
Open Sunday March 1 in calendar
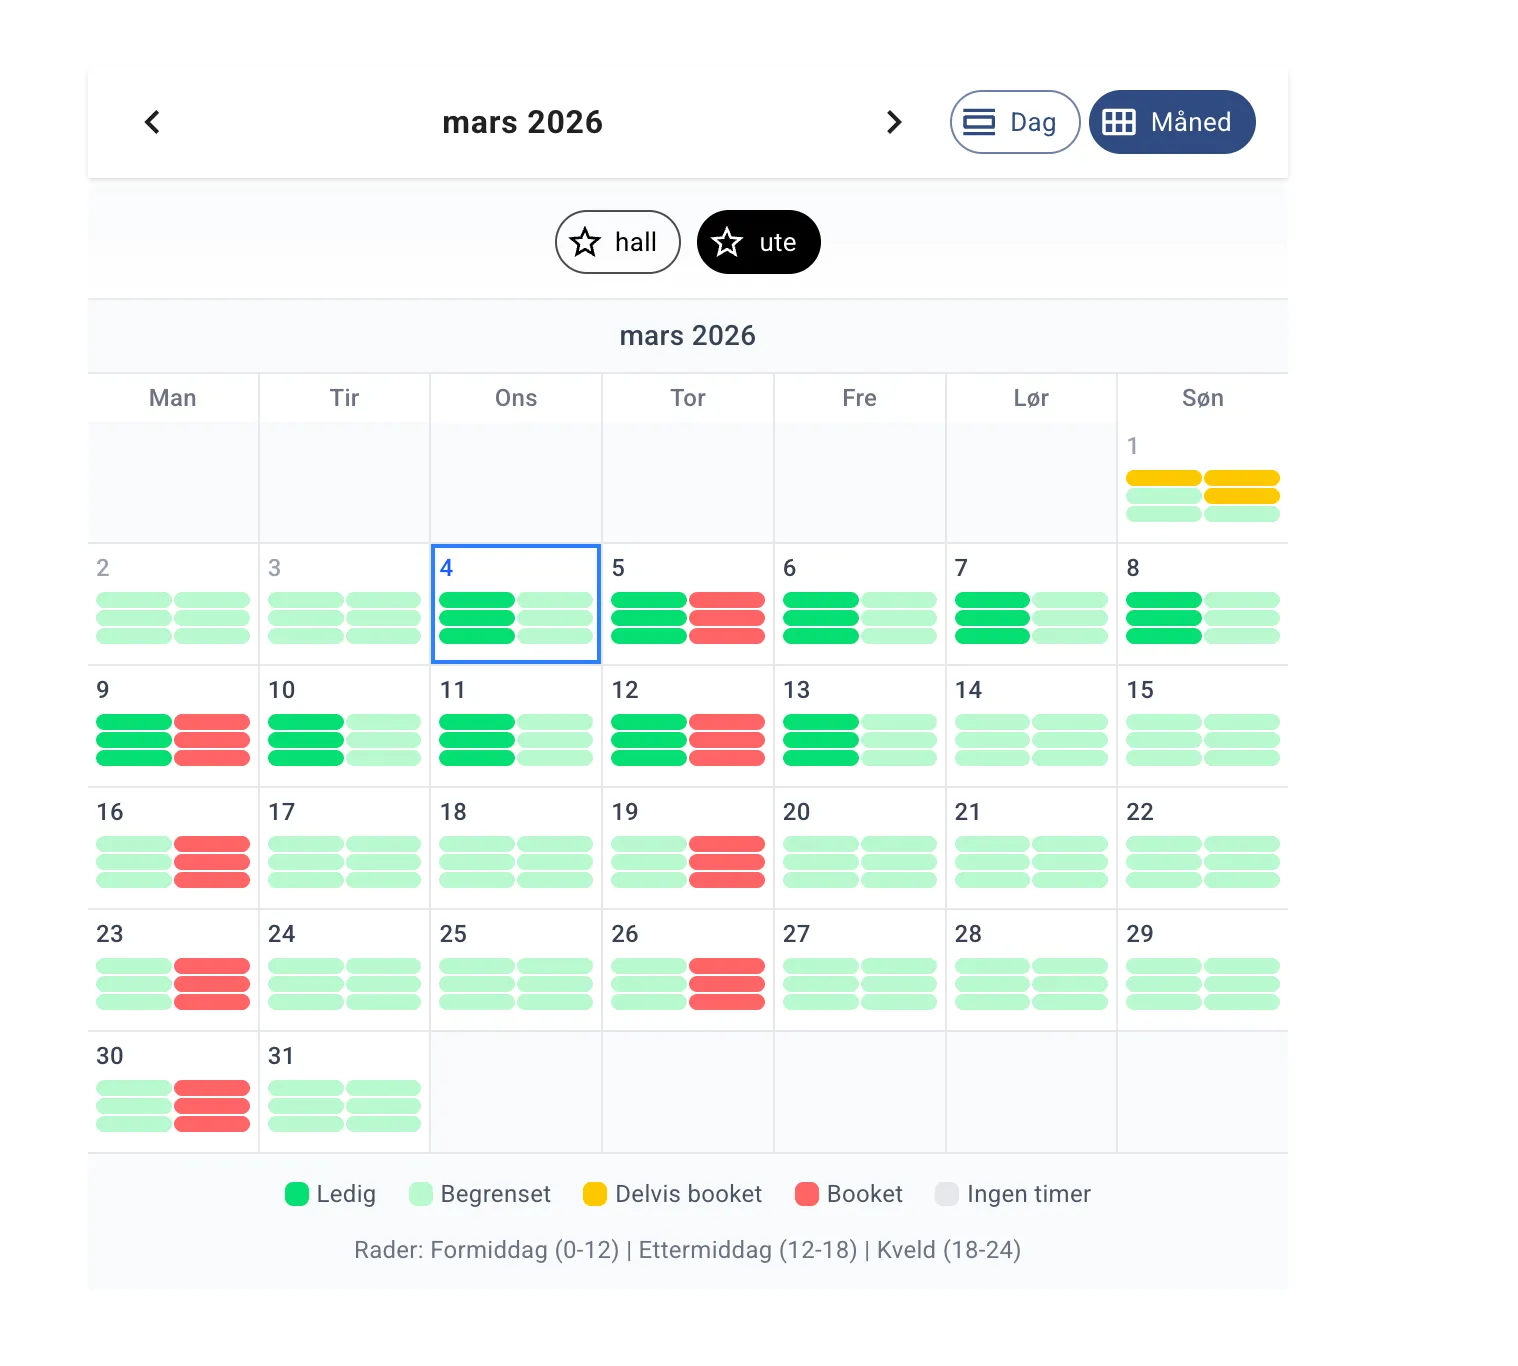[1202, 483]
